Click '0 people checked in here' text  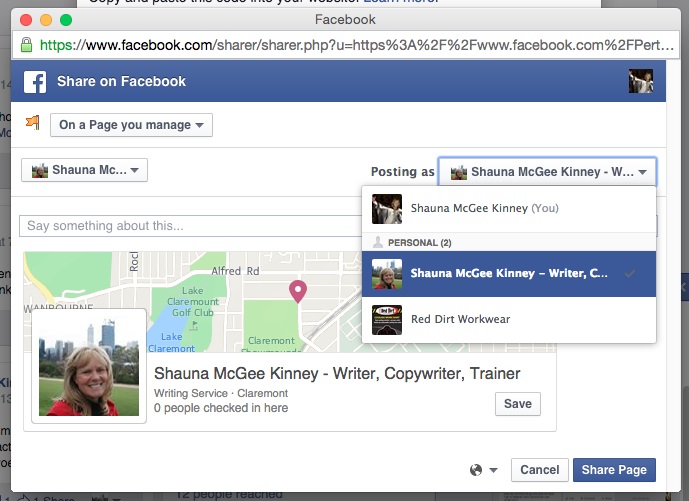221,408
